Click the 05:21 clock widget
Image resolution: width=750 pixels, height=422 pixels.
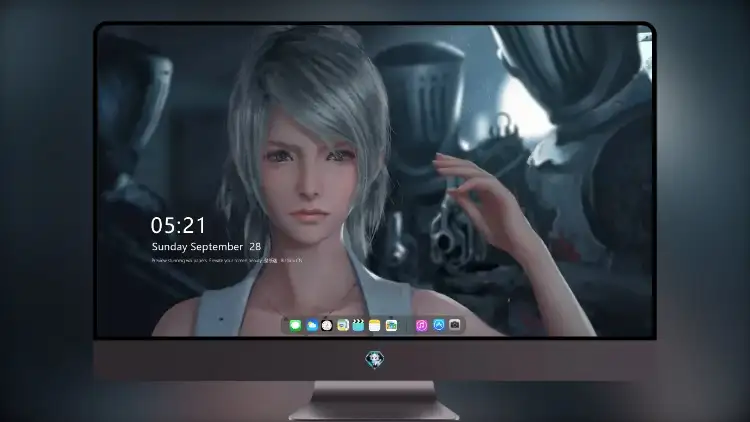pos(178,225)
